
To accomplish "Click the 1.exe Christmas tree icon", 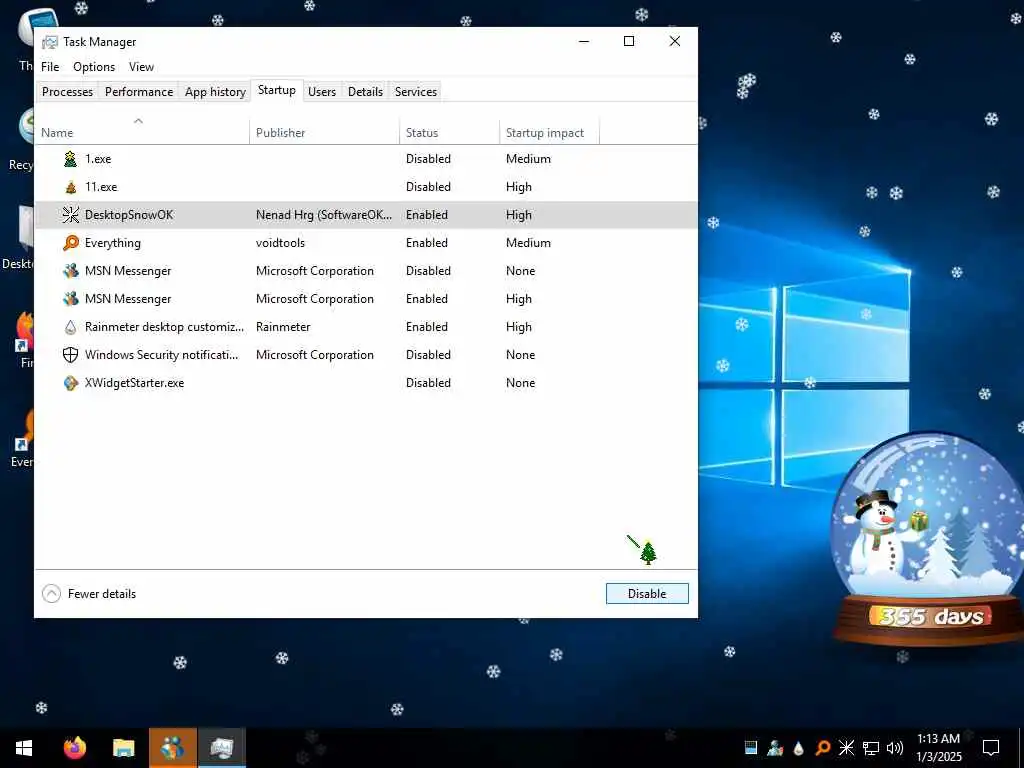I will point(71,159).
